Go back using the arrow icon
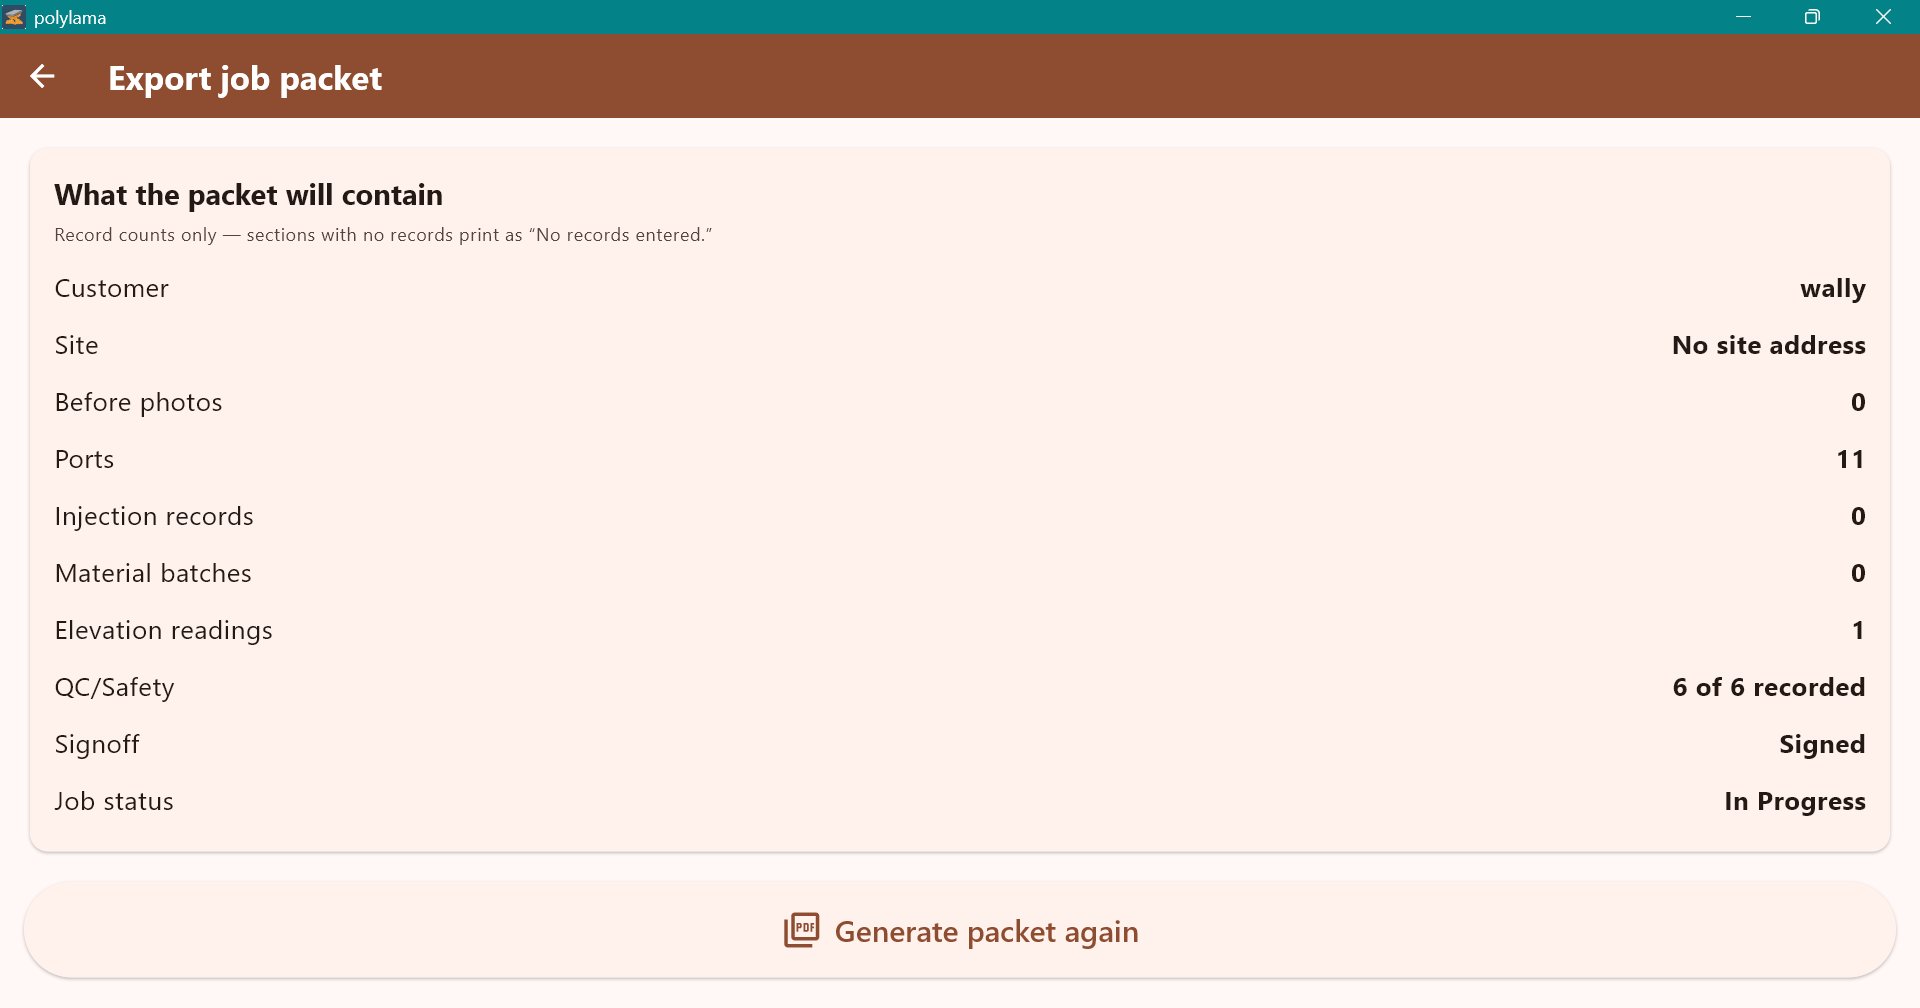This screenshot has height=1008, width=1920. coord(42,77)
